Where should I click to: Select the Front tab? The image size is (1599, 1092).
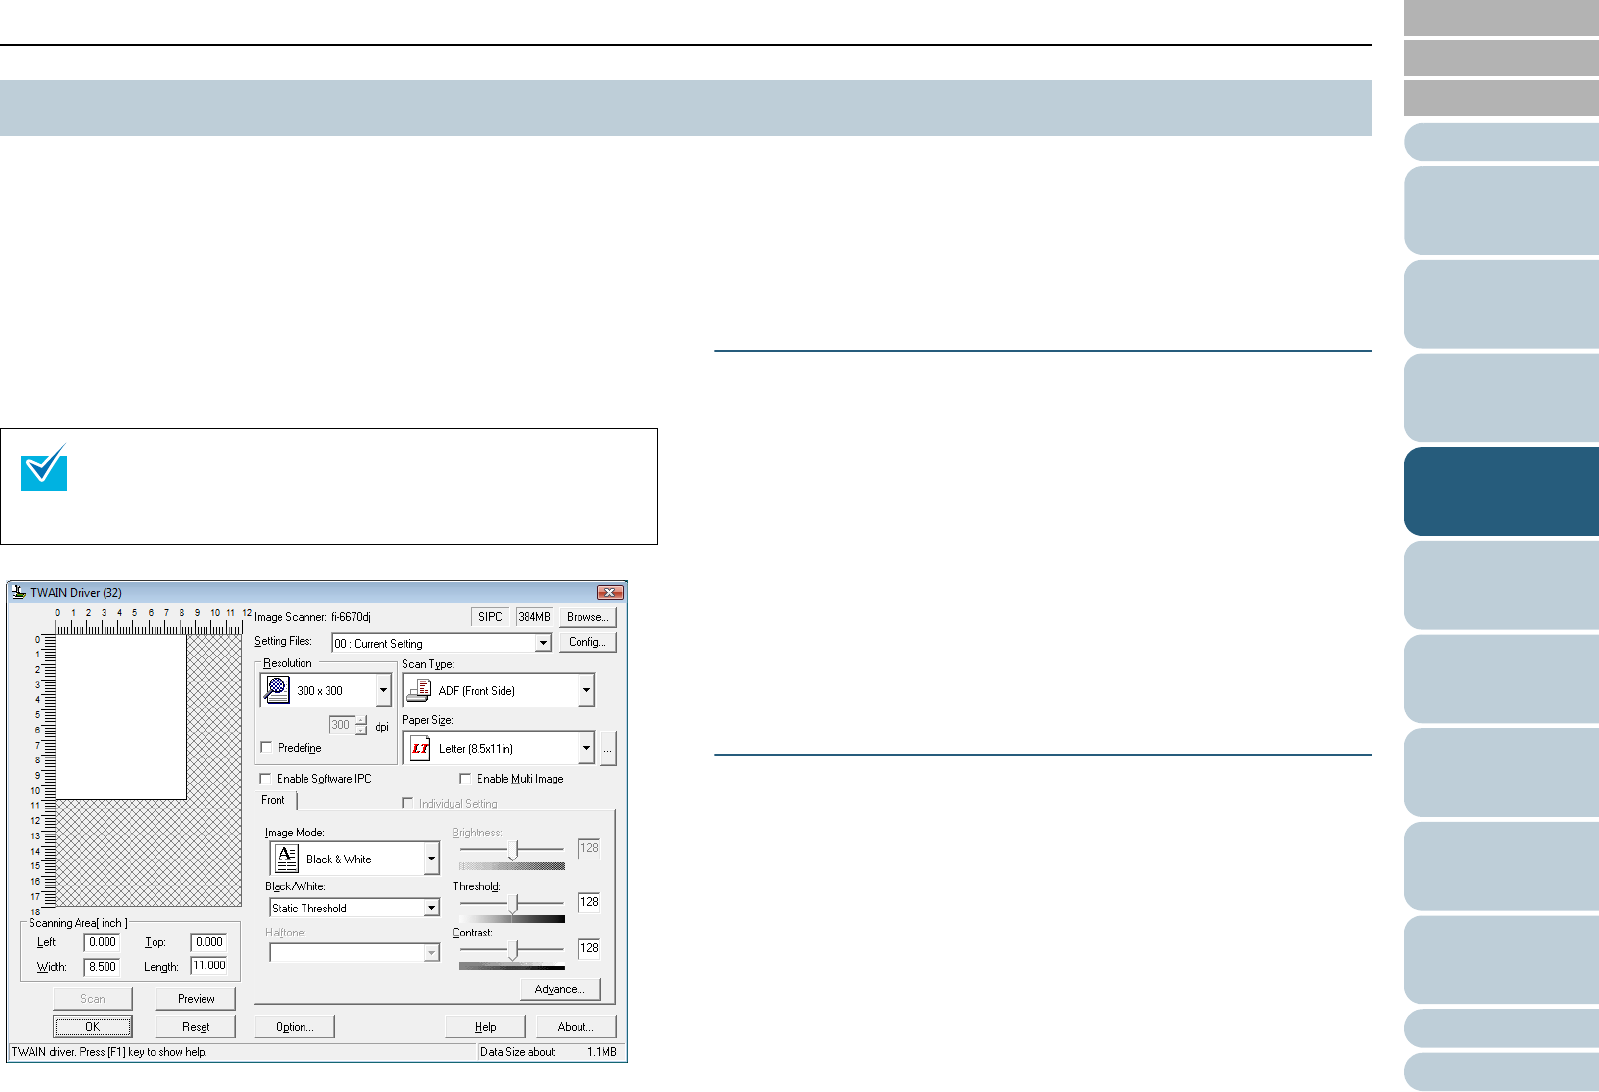pyautogui.click(x=273, y=800)
